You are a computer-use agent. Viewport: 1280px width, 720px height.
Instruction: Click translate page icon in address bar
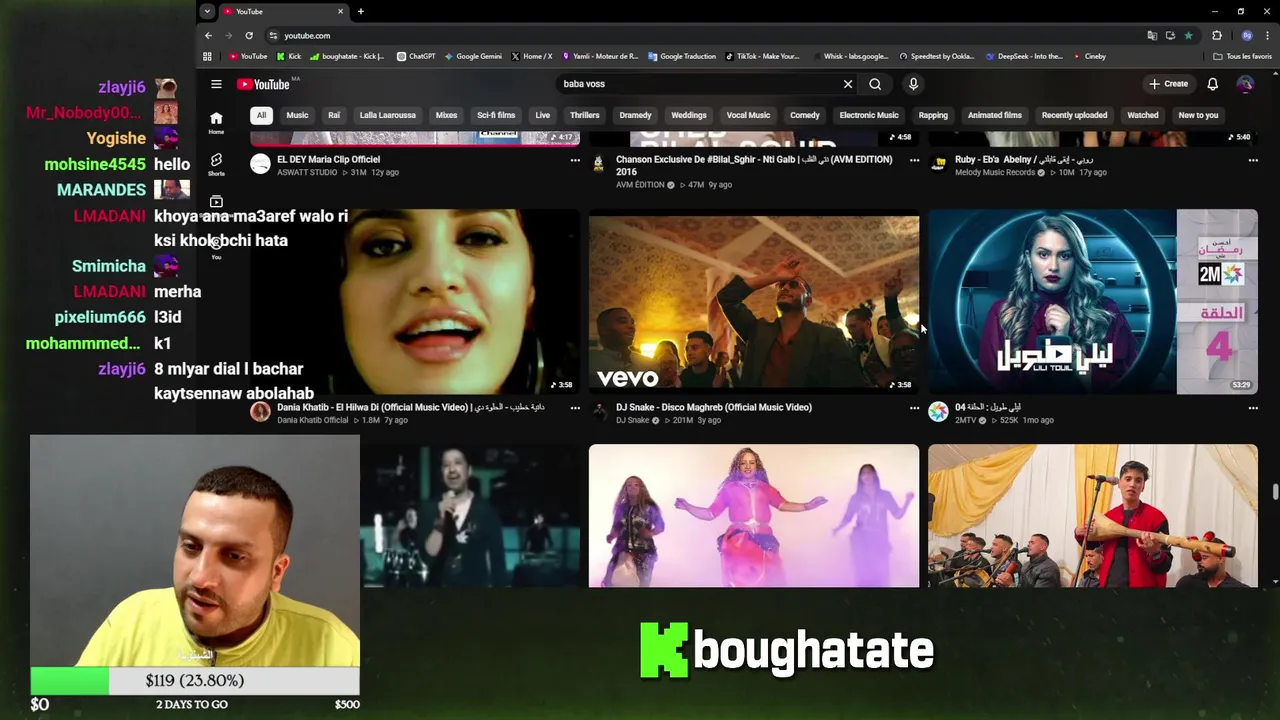(x=1152, y=35)
